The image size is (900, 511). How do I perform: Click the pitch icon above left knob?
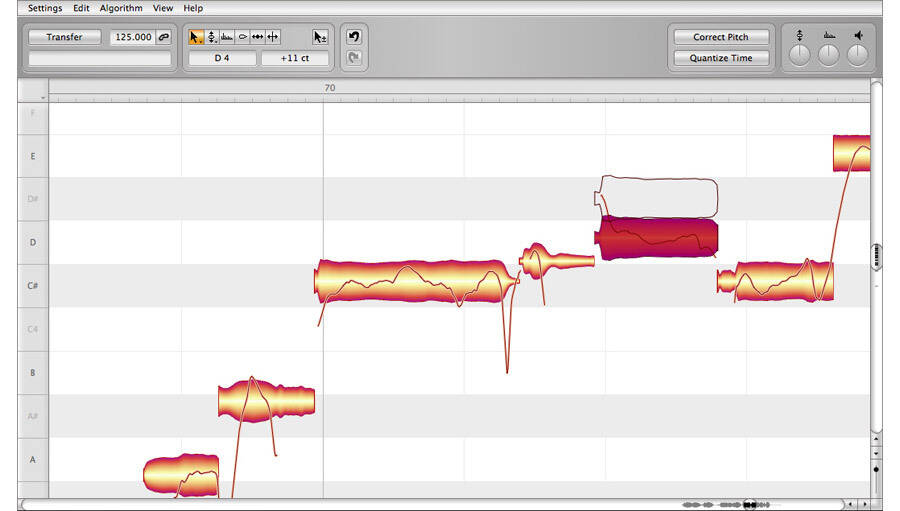800,36
